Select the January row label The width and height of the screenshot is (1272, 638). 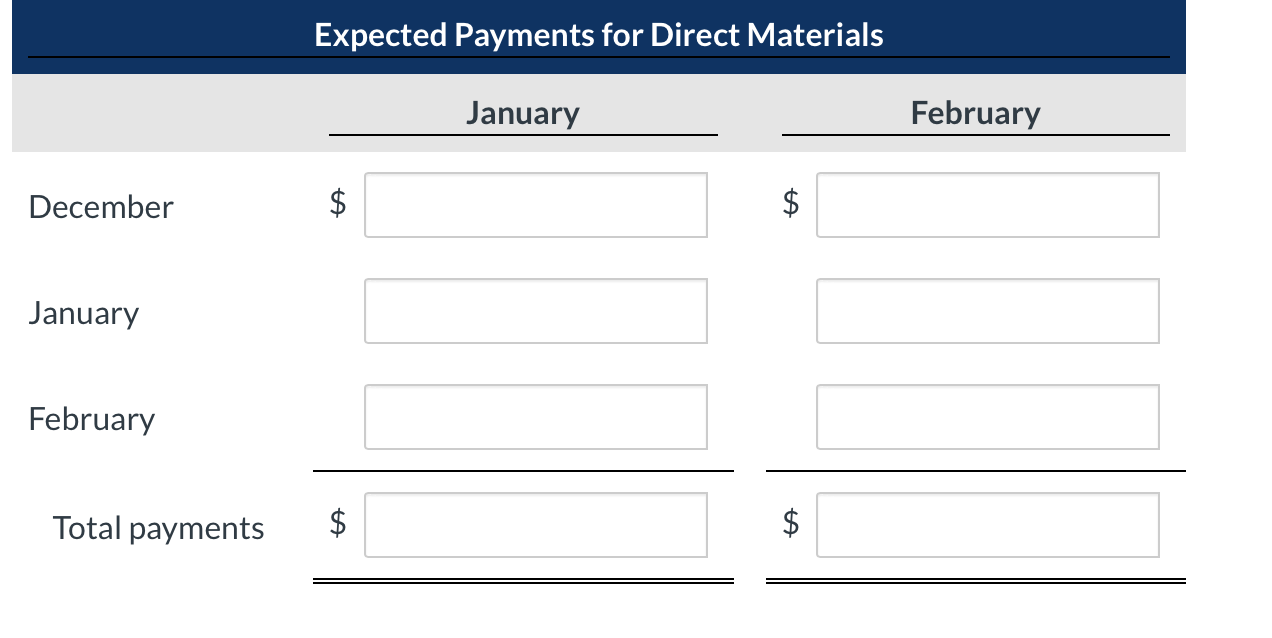click(84, 313)
